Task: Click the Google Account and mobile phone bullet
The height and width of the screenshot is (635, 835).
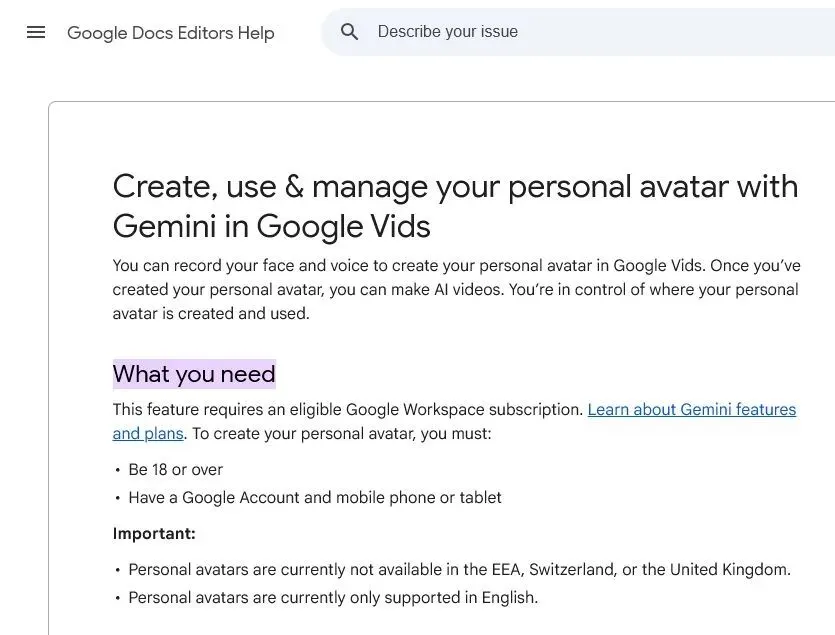Action: click(315, 498)
